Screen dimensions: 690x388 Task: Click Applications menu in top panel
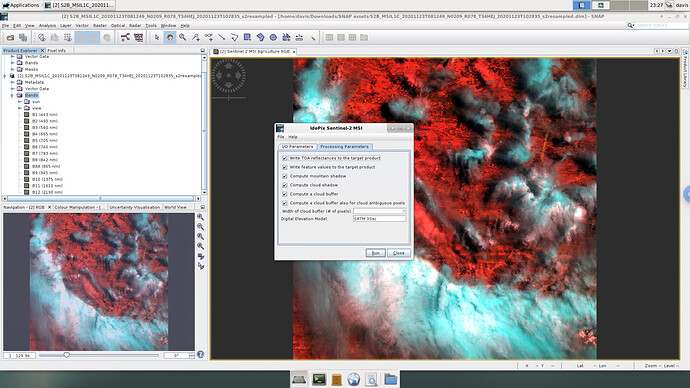pyautogui.click(x=21, y=5)
